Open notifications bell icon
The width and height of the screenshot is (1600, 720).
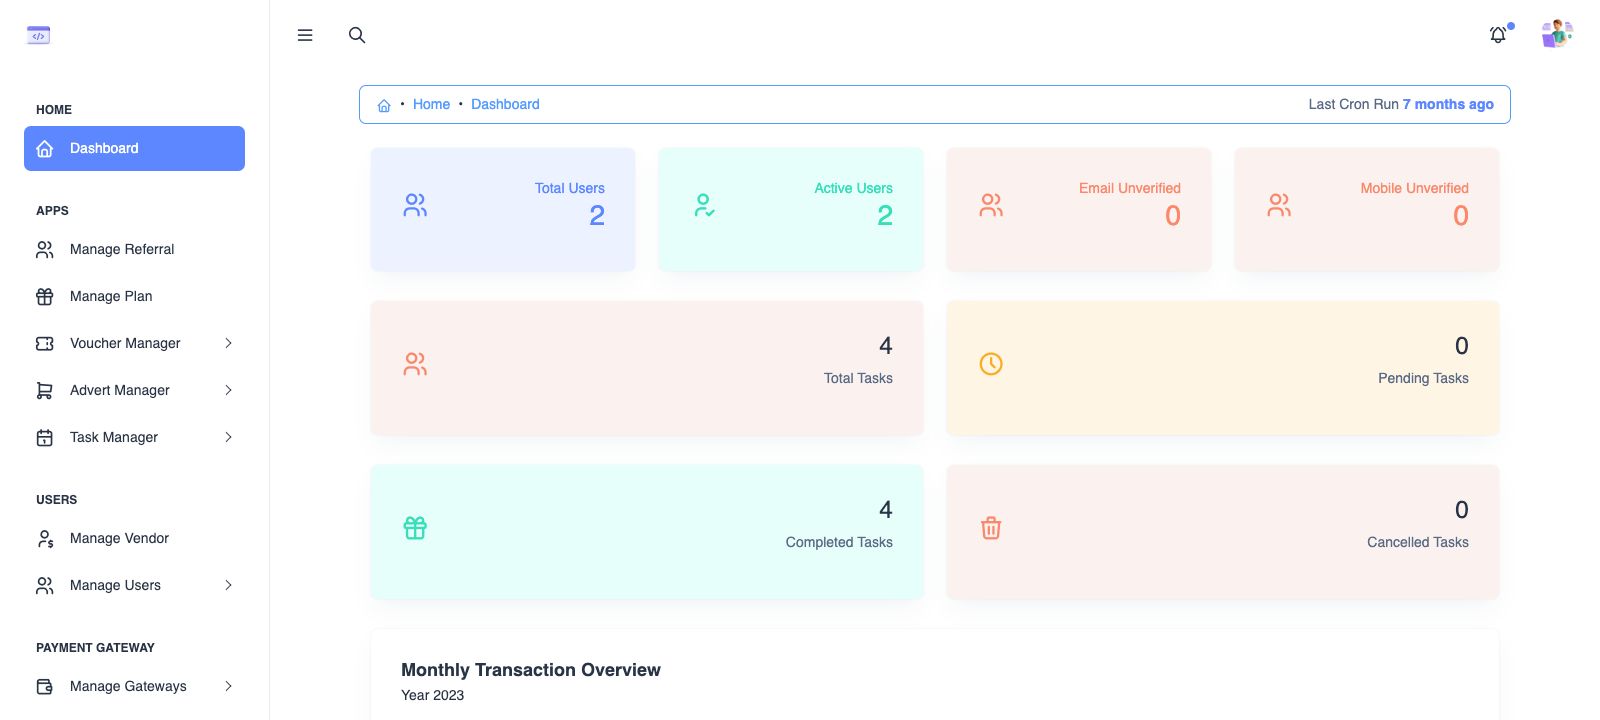click(x=1498, y=35)
